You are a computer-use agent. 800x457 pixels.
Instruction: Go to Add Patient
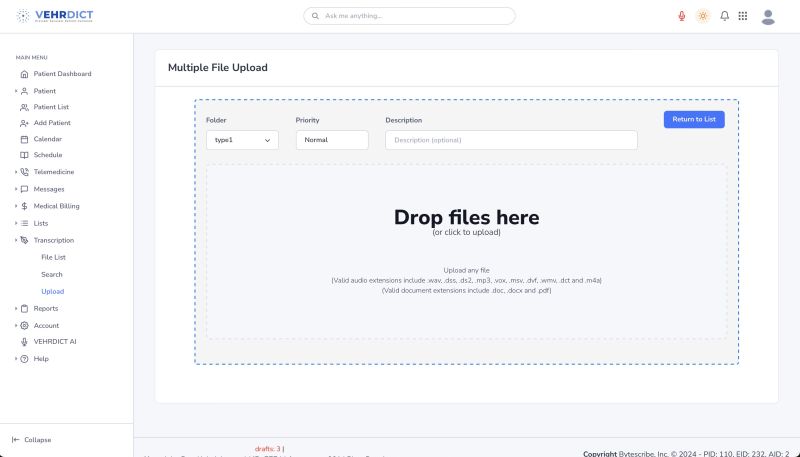click(52, 123)
